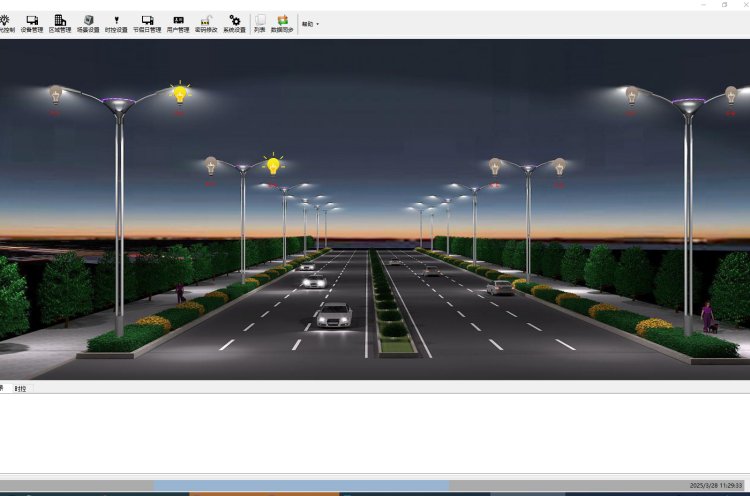Open 场景设置 scene settings
The height and width of the screenshot is (496, 750).
pos(88,23)
